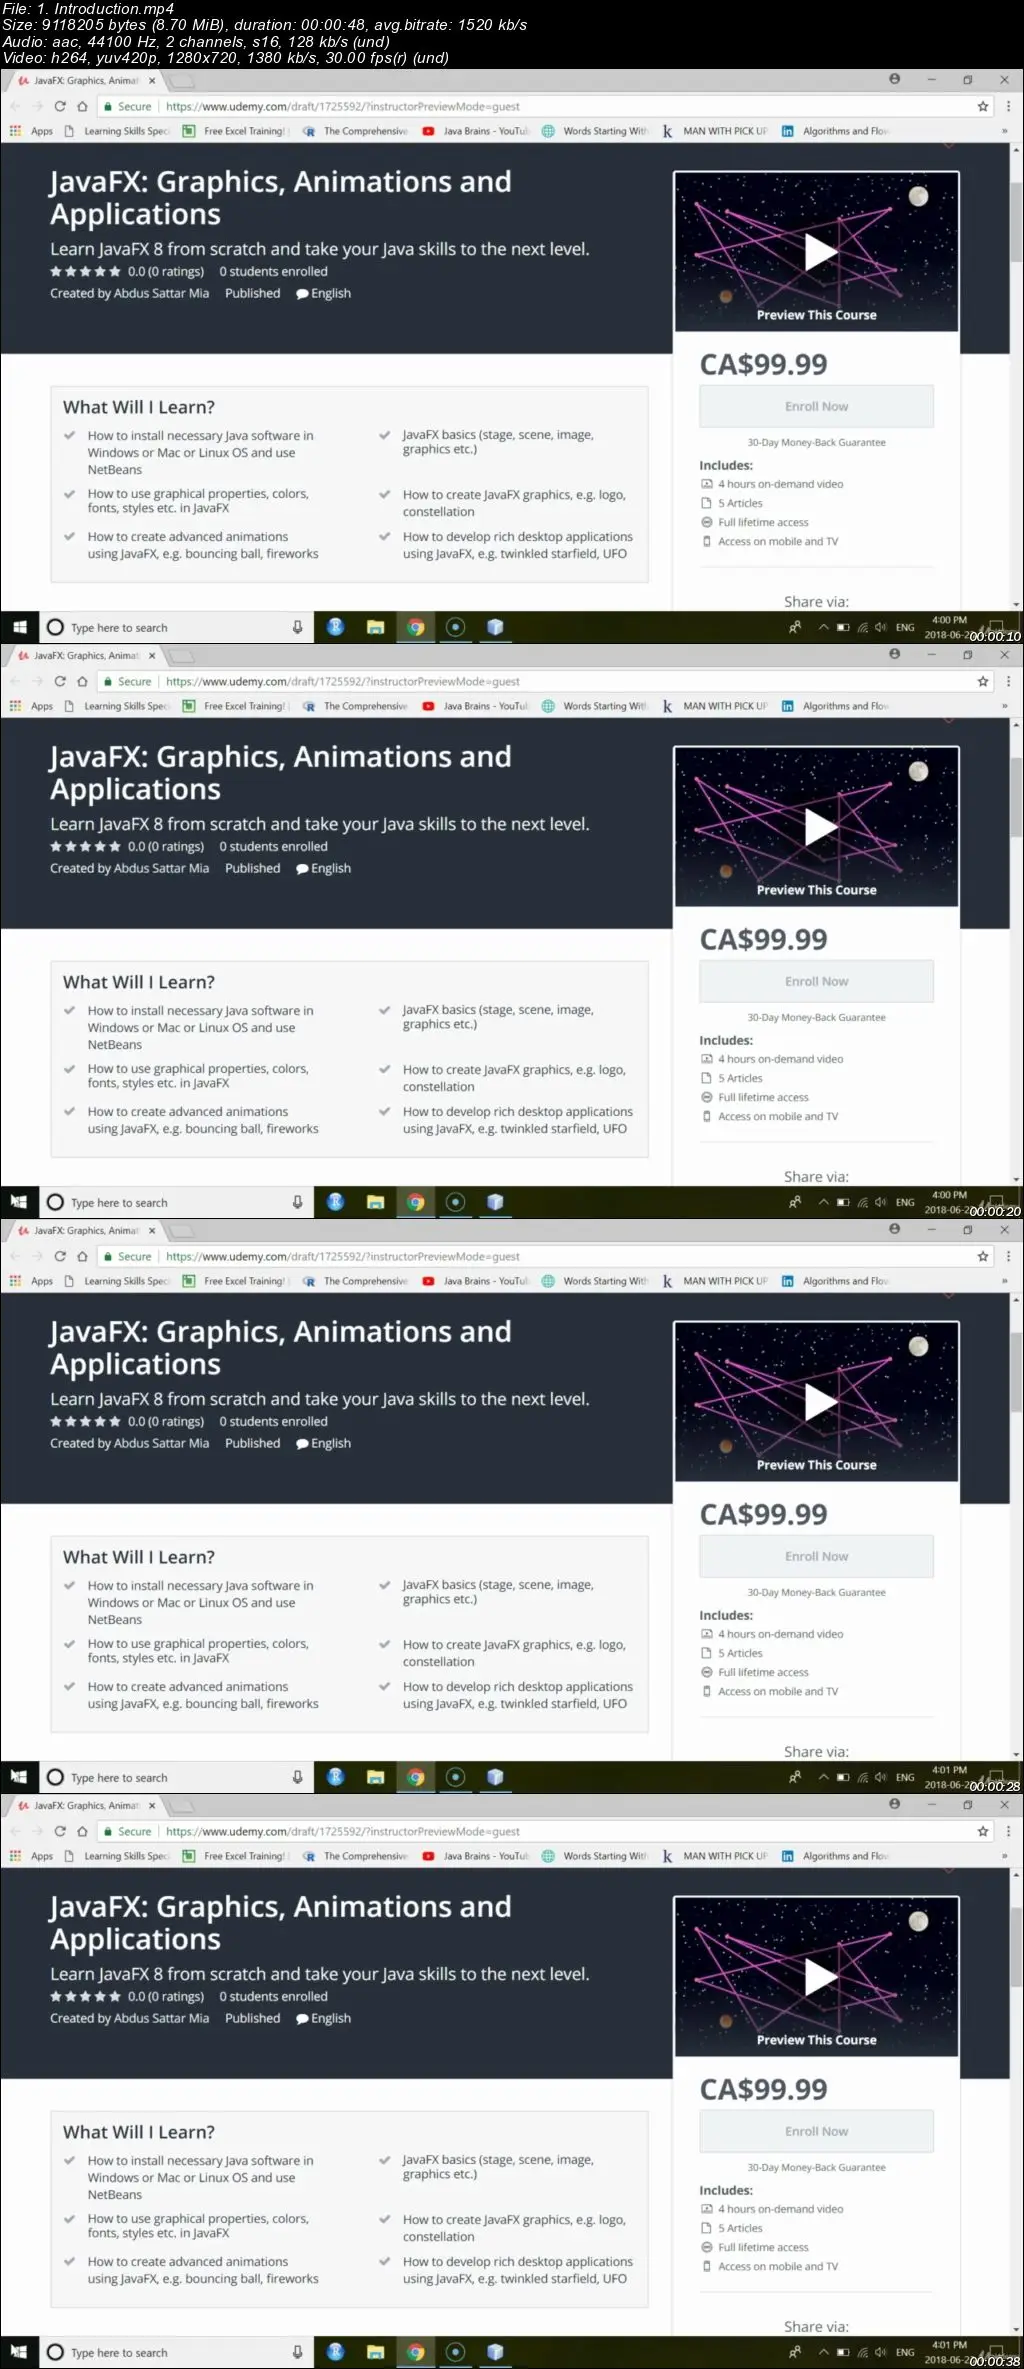Open Chrome home icon in frame 00:00:10
Viewport: 1024px width, 2369px height.
(82, 106)
